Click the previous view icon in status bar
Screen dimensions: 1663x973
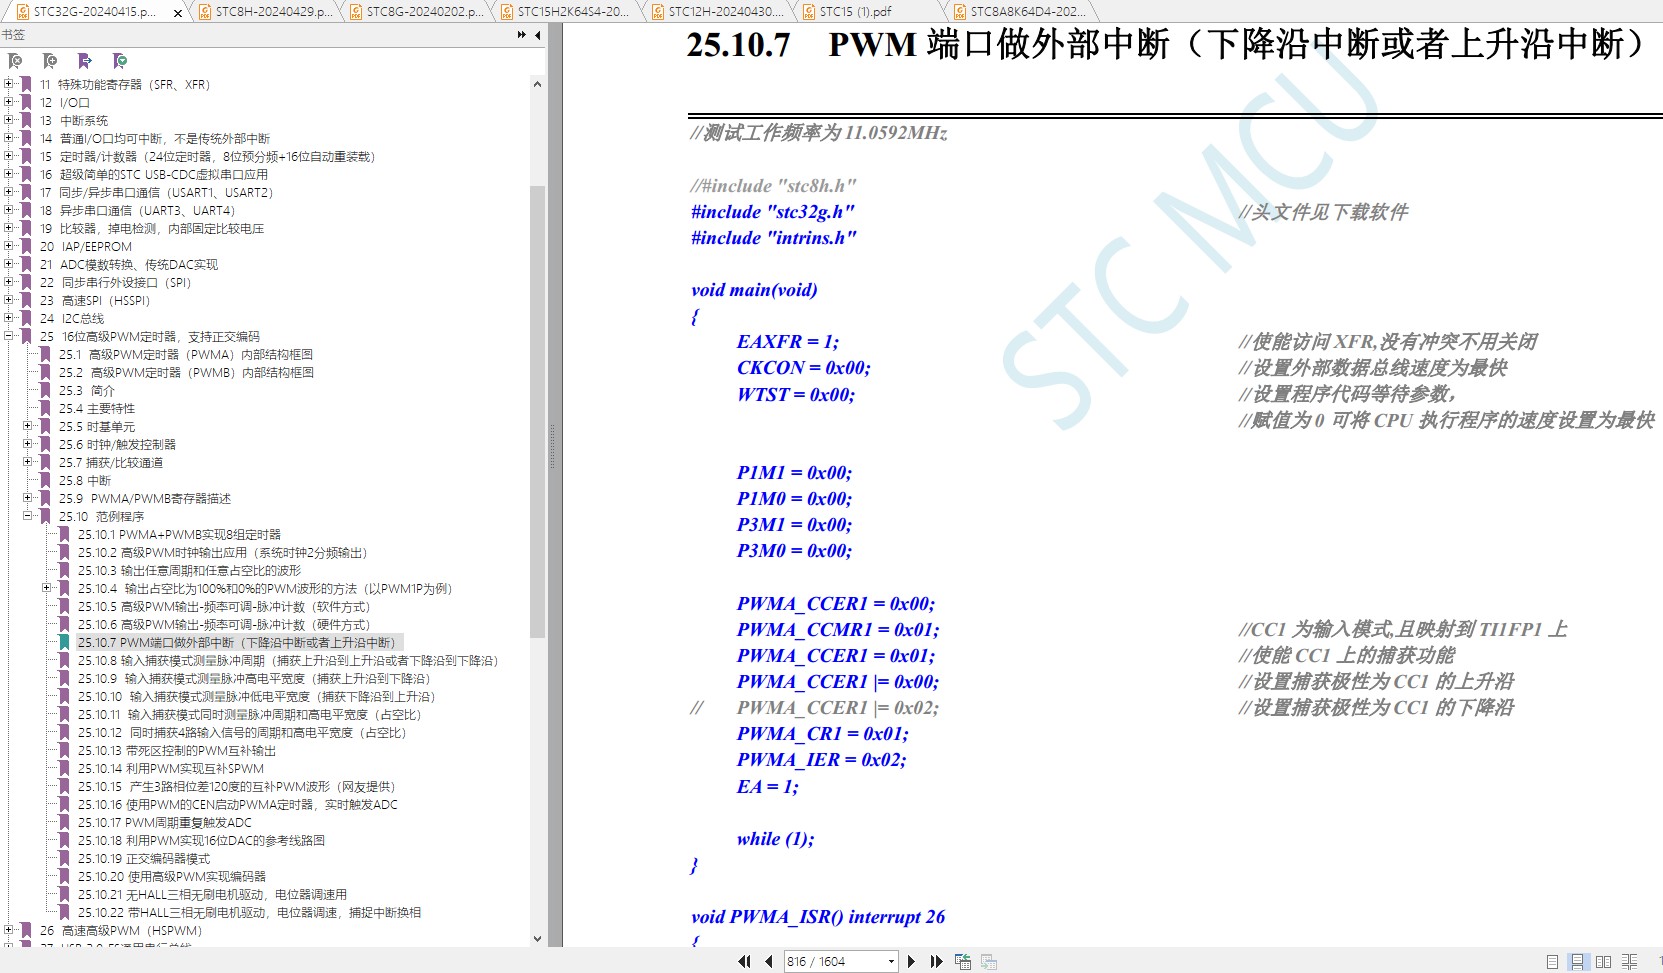(x=963, y=961)
